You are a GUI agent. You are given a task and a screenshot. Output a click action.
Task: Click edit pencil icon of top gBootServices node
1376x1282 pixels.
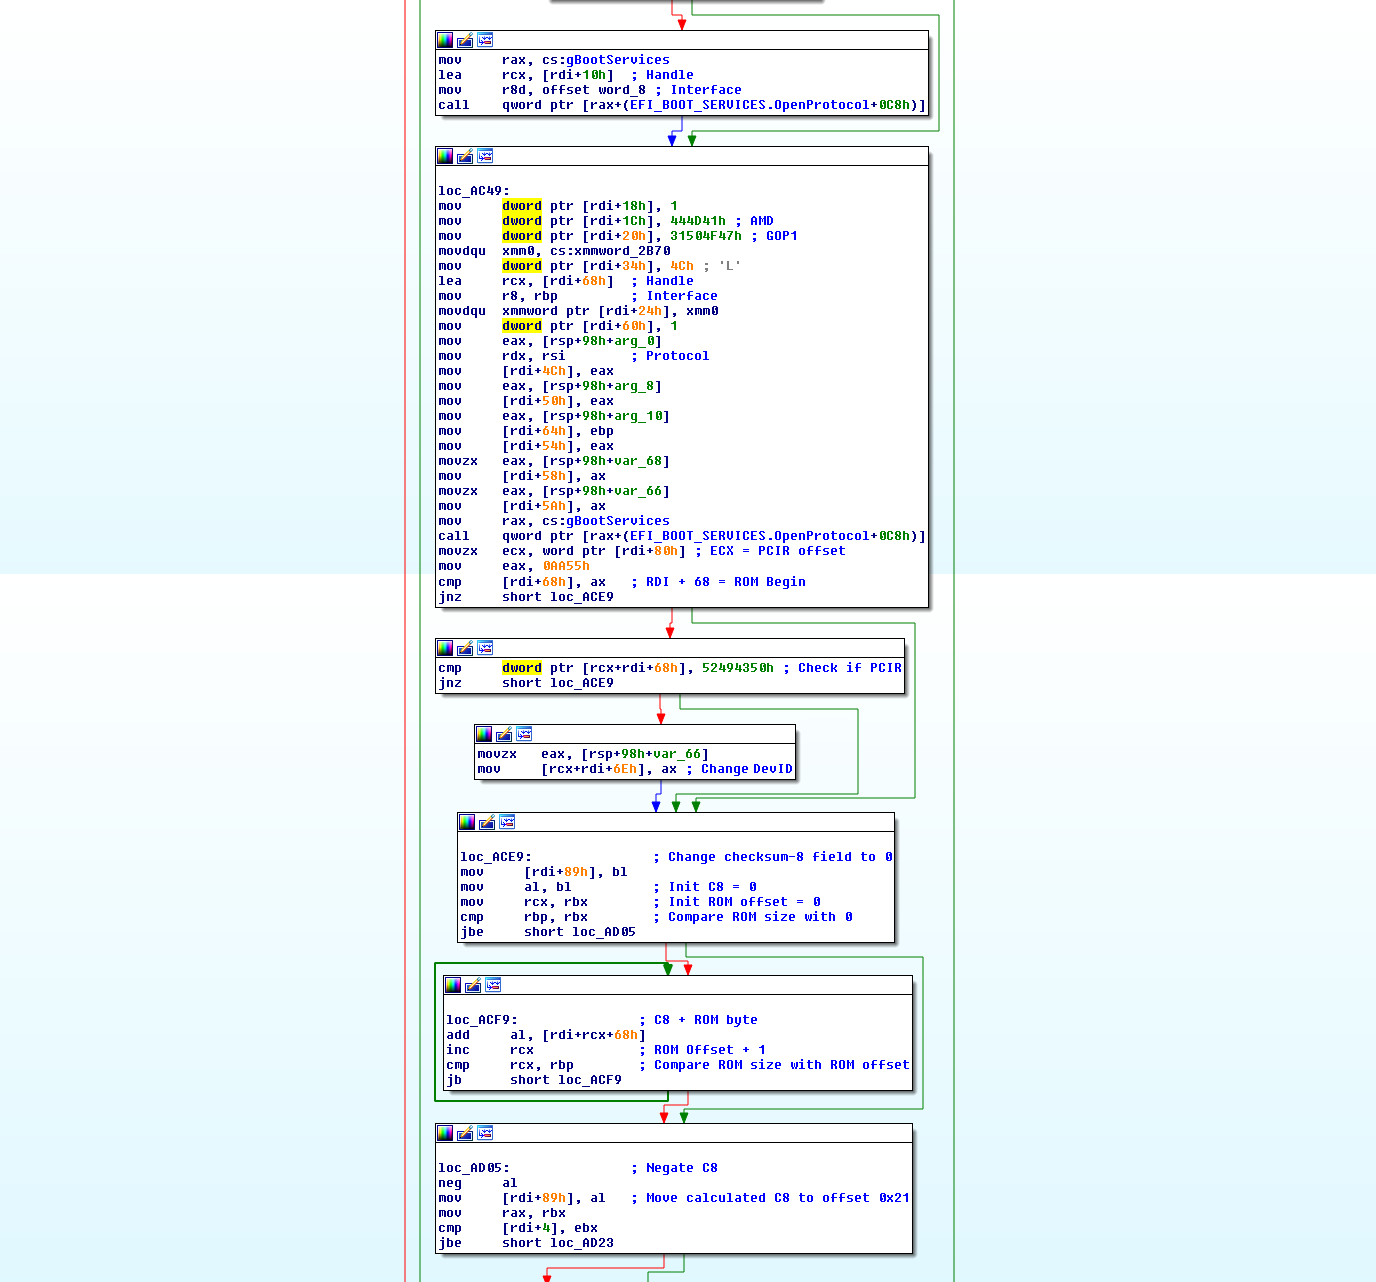[x=465, y=40]
